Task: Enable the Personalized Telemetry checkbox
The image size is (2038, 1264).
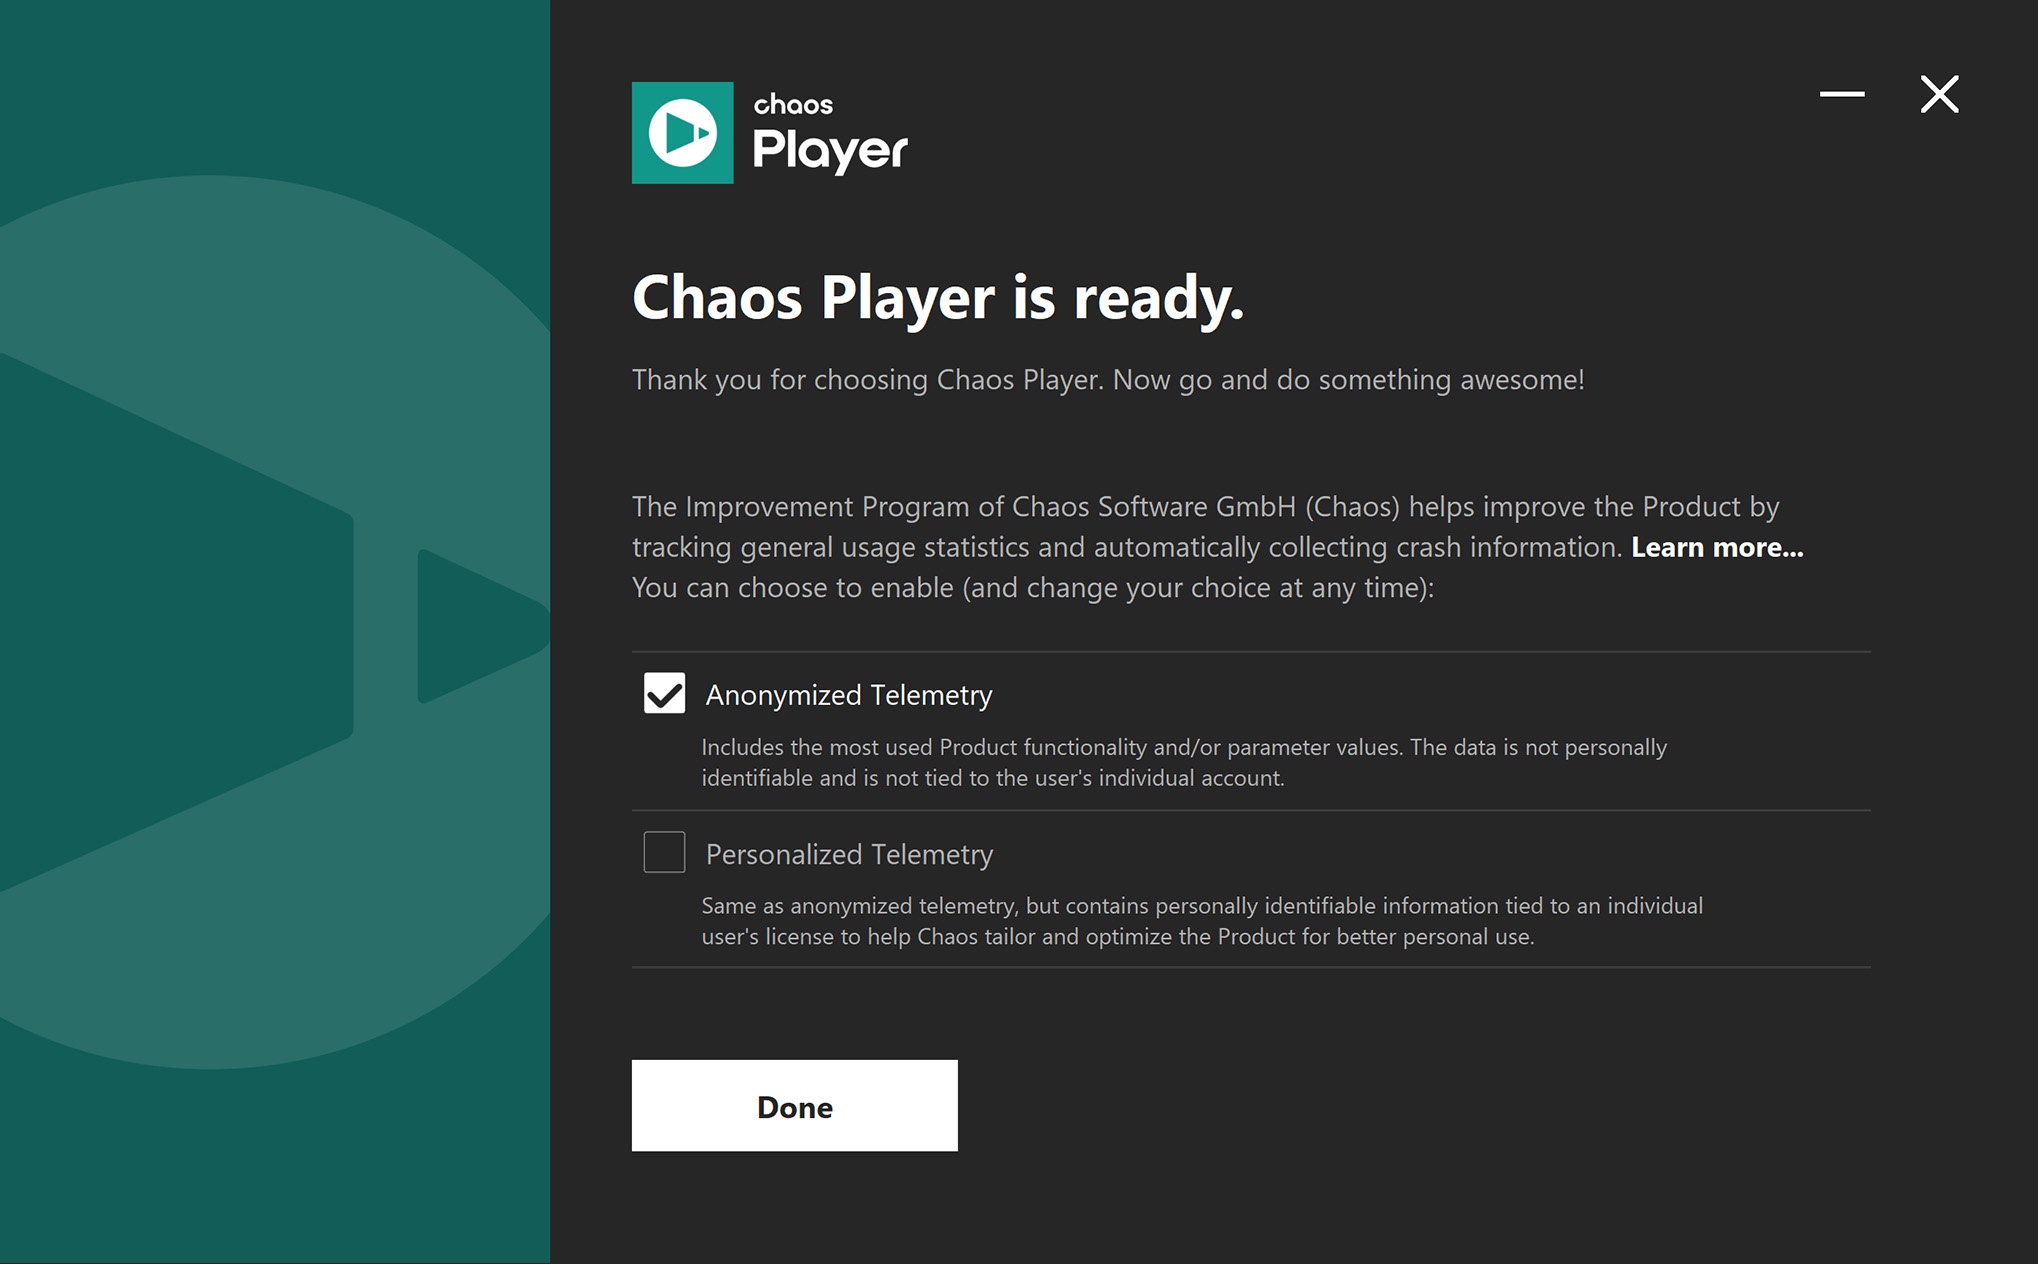Action: click(664, 852)
